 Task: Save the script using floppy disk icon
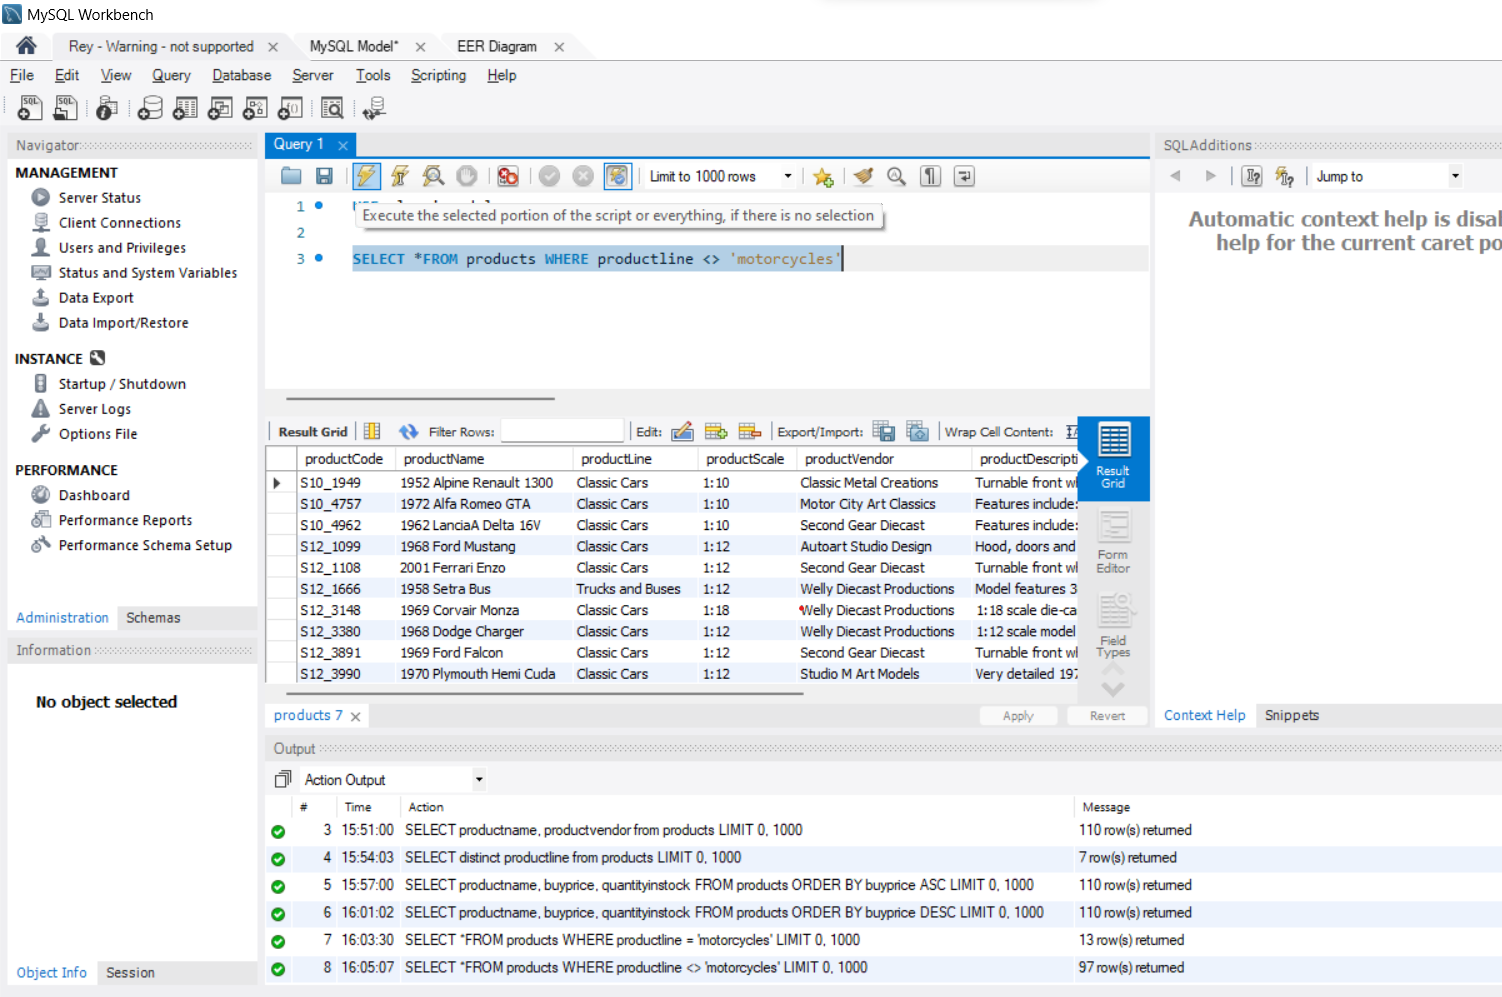point(324,176)
